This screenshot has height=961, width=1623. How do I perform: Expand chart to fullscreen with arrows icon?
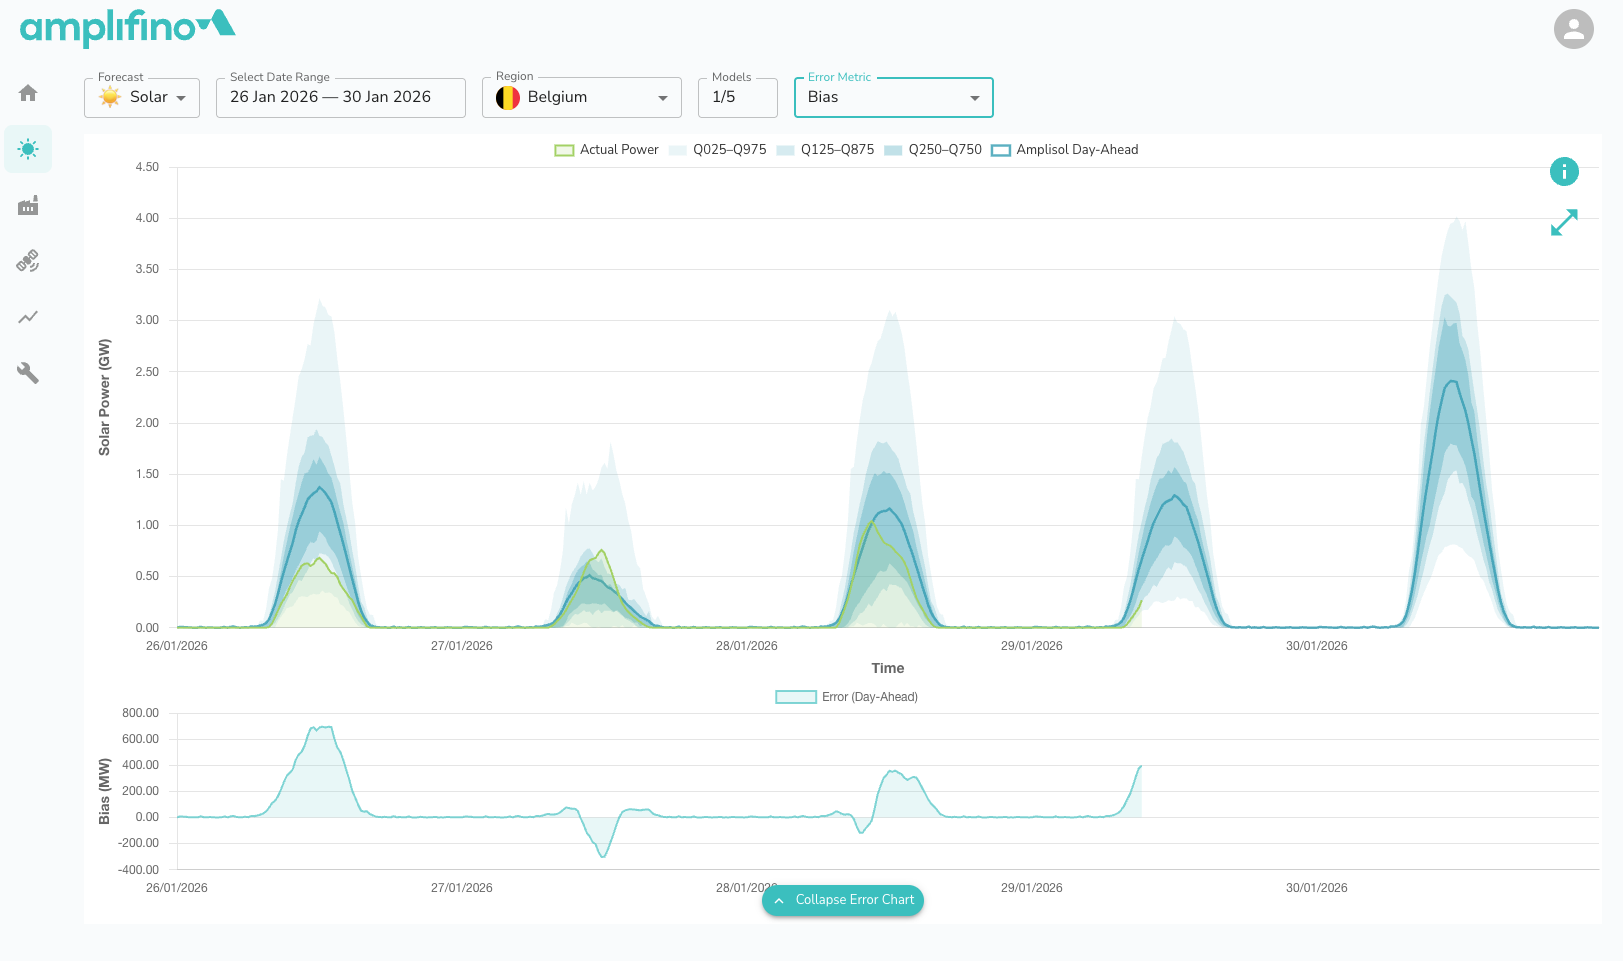(x=1564, y=222)
